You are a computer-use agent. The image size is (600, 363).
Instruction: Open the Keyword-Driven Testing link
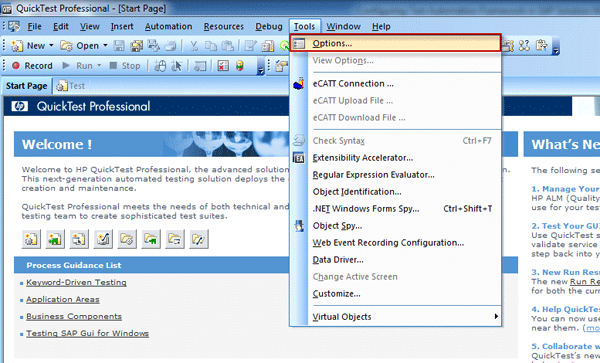[x=76, y=282]
